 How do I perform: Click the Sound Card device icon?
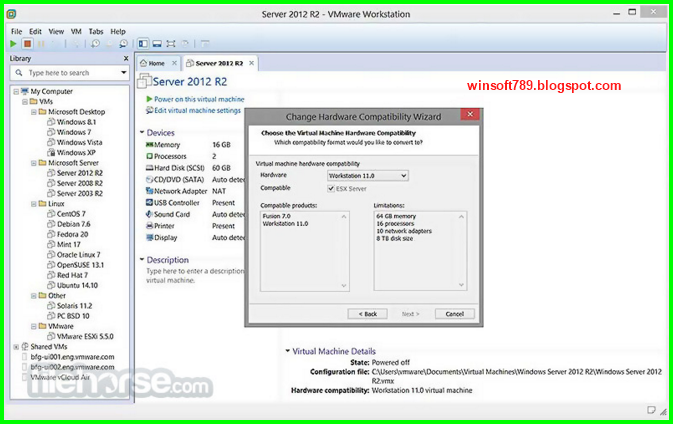click(x=149, y=214)
